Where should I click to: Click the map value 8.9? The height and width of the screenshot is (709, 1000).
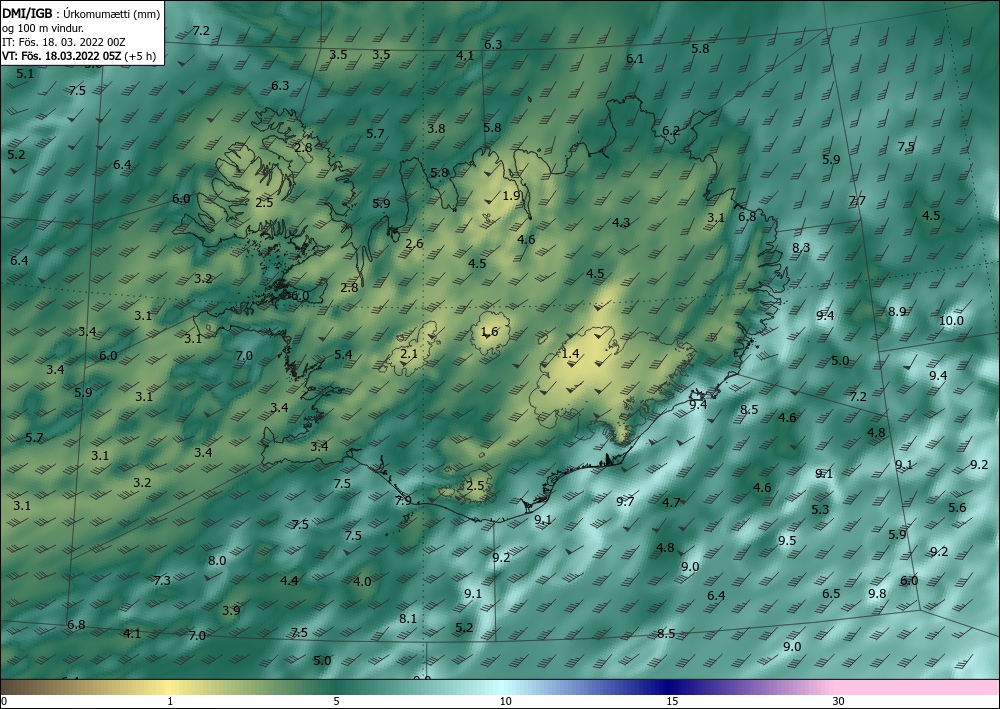click(897, 312)
